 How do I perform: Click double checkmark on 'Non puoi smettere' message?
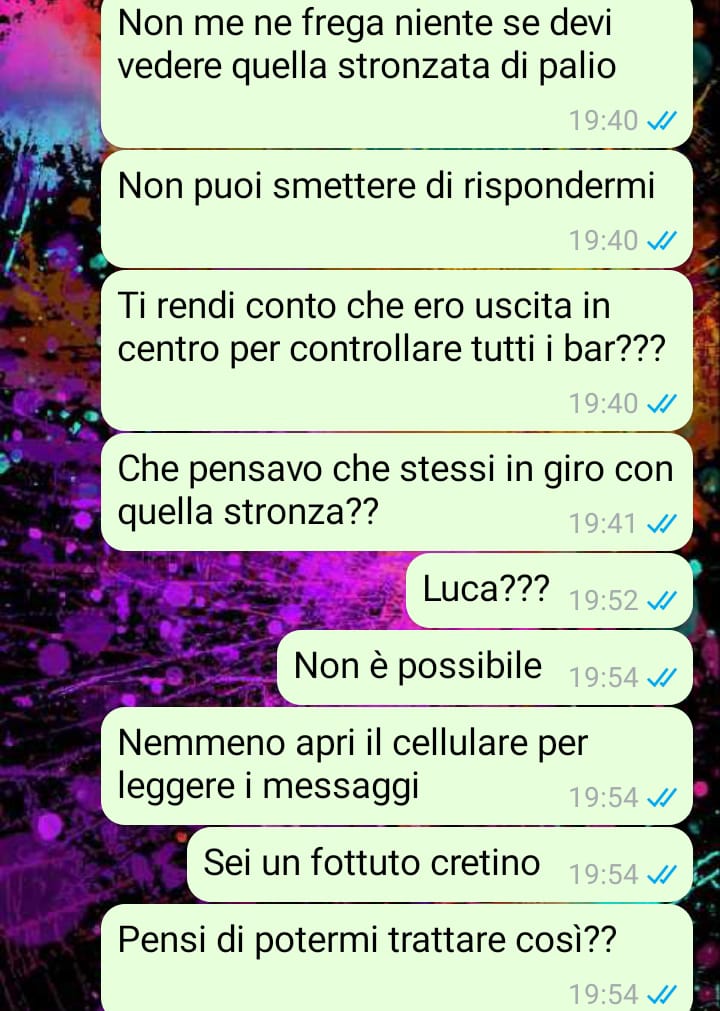661,240
